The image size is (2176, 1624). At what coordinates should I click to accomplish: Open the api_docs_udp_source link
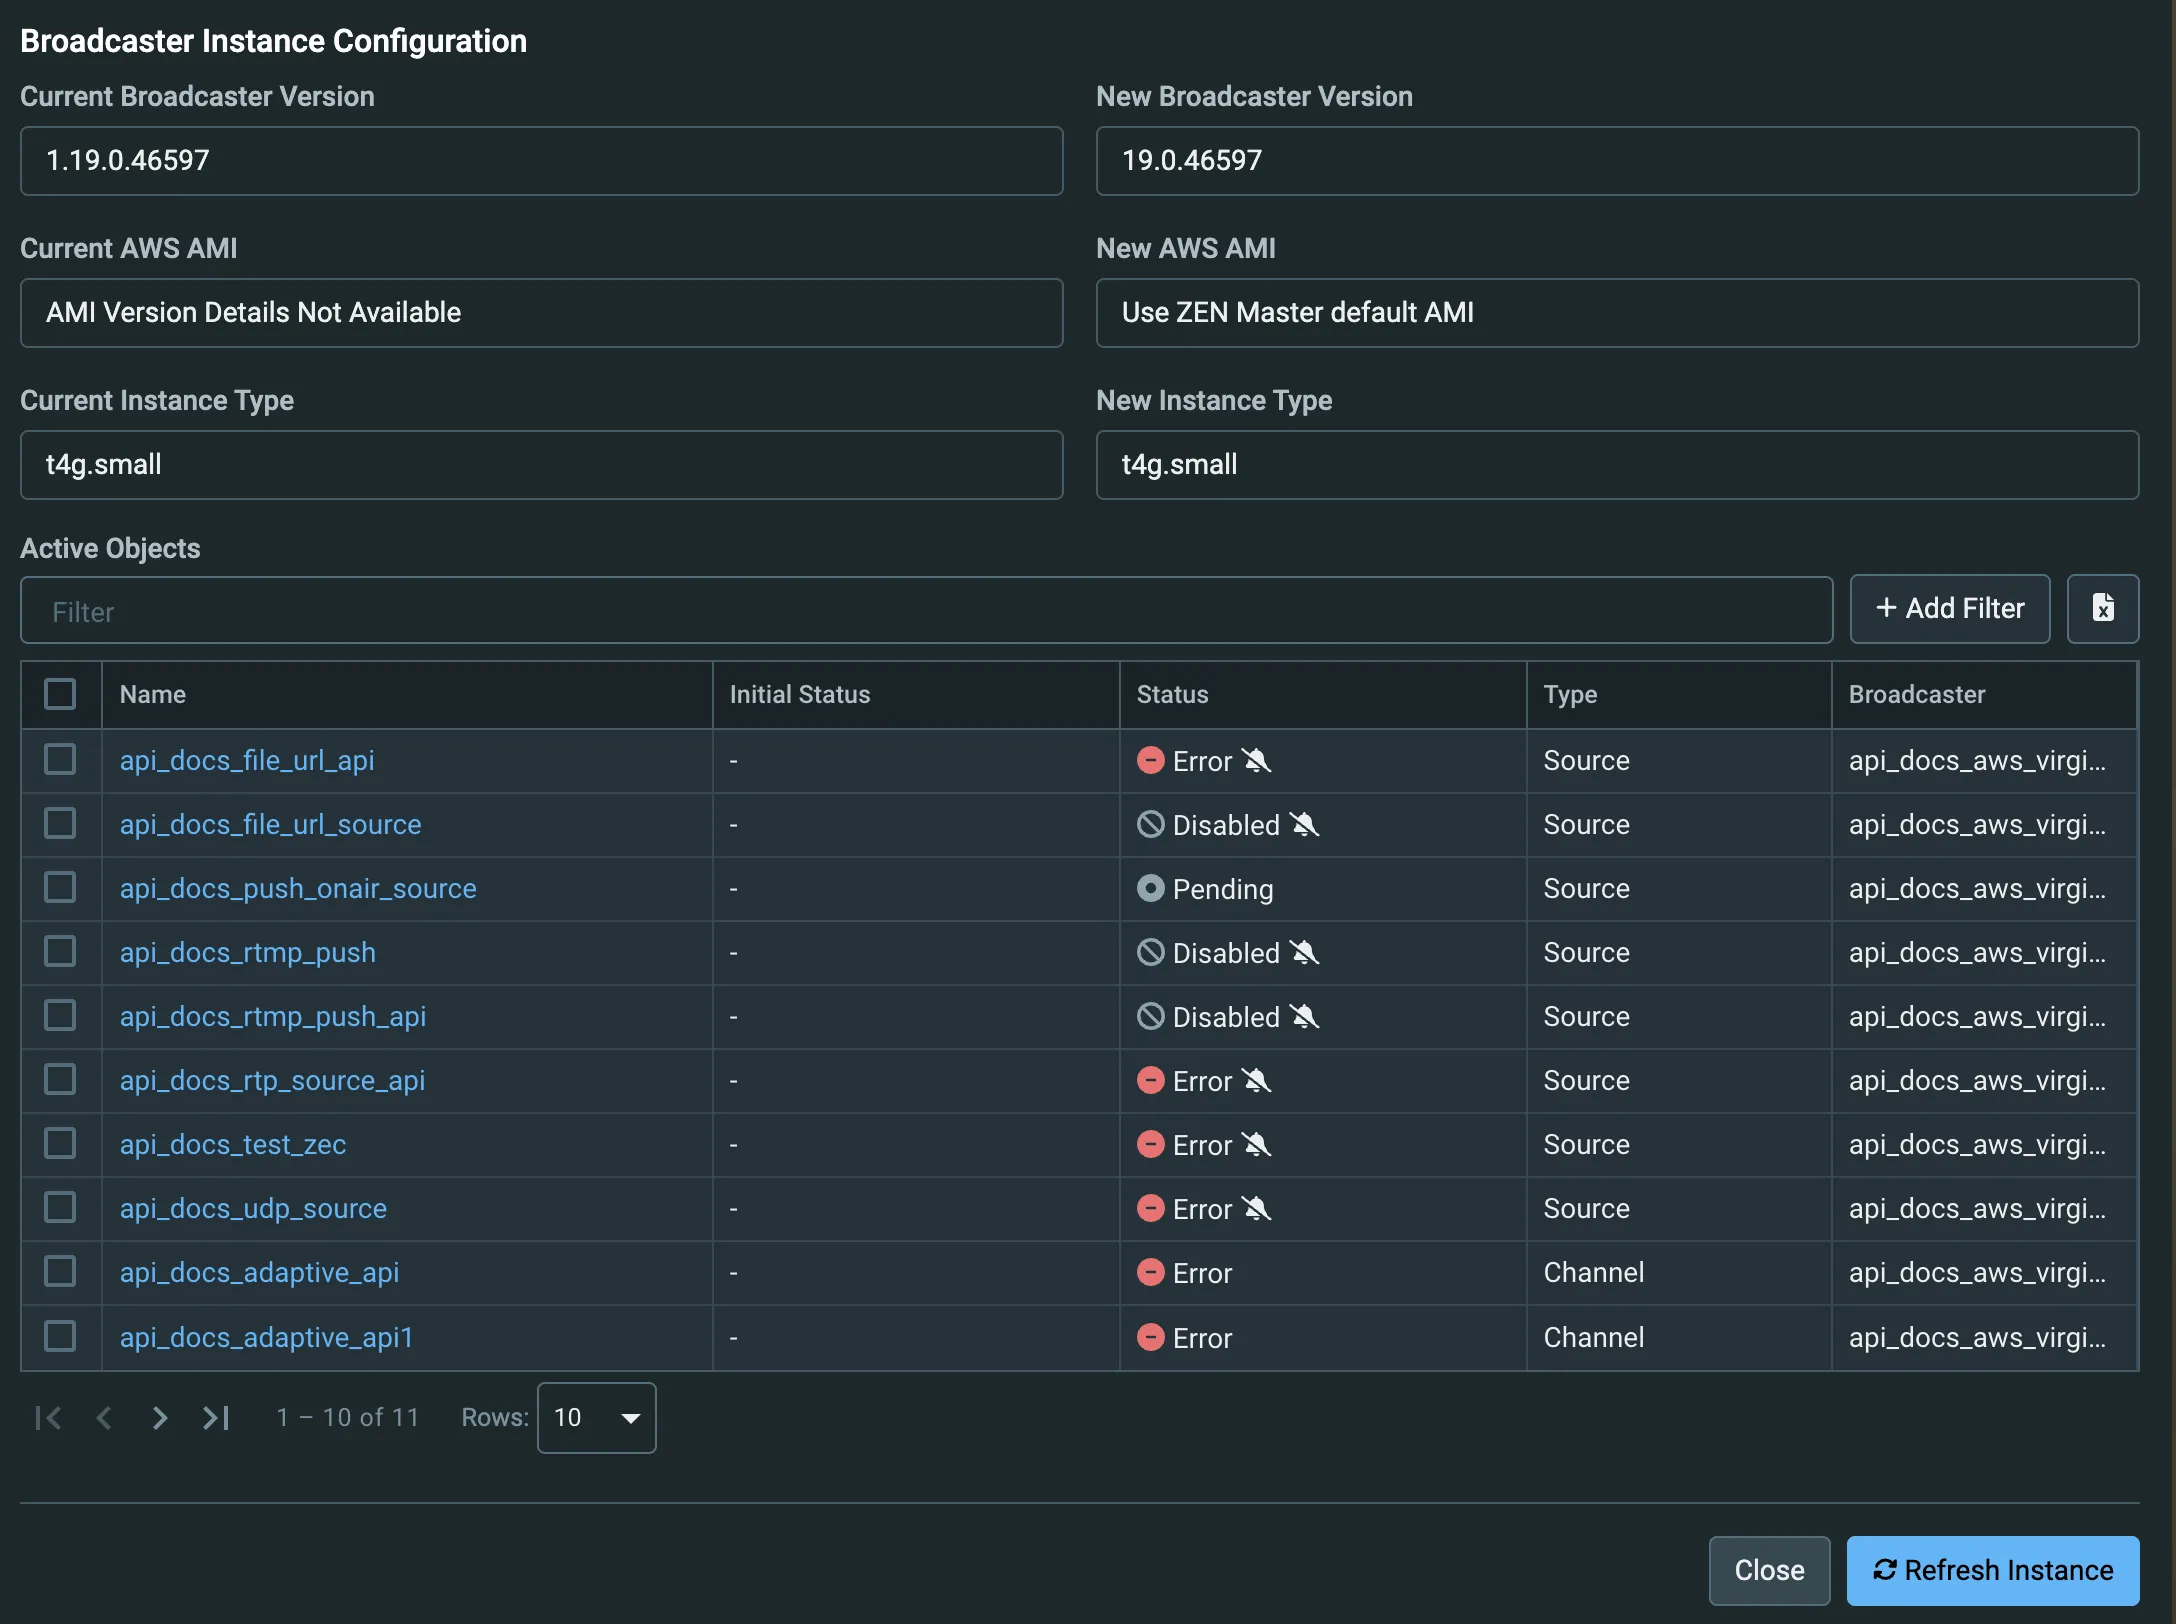tap(253, 1209)
